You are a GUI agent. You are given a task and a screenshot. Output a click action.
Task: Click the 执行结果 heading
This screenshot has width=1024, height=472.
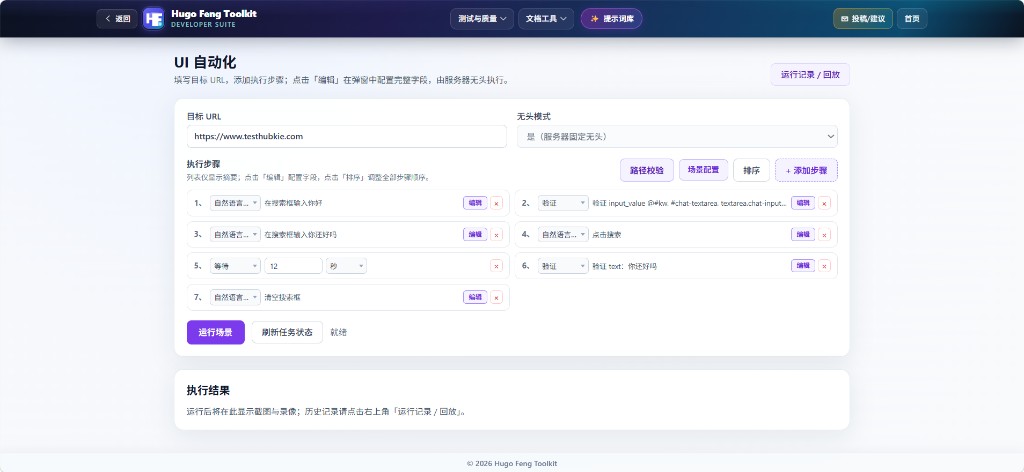208,390
